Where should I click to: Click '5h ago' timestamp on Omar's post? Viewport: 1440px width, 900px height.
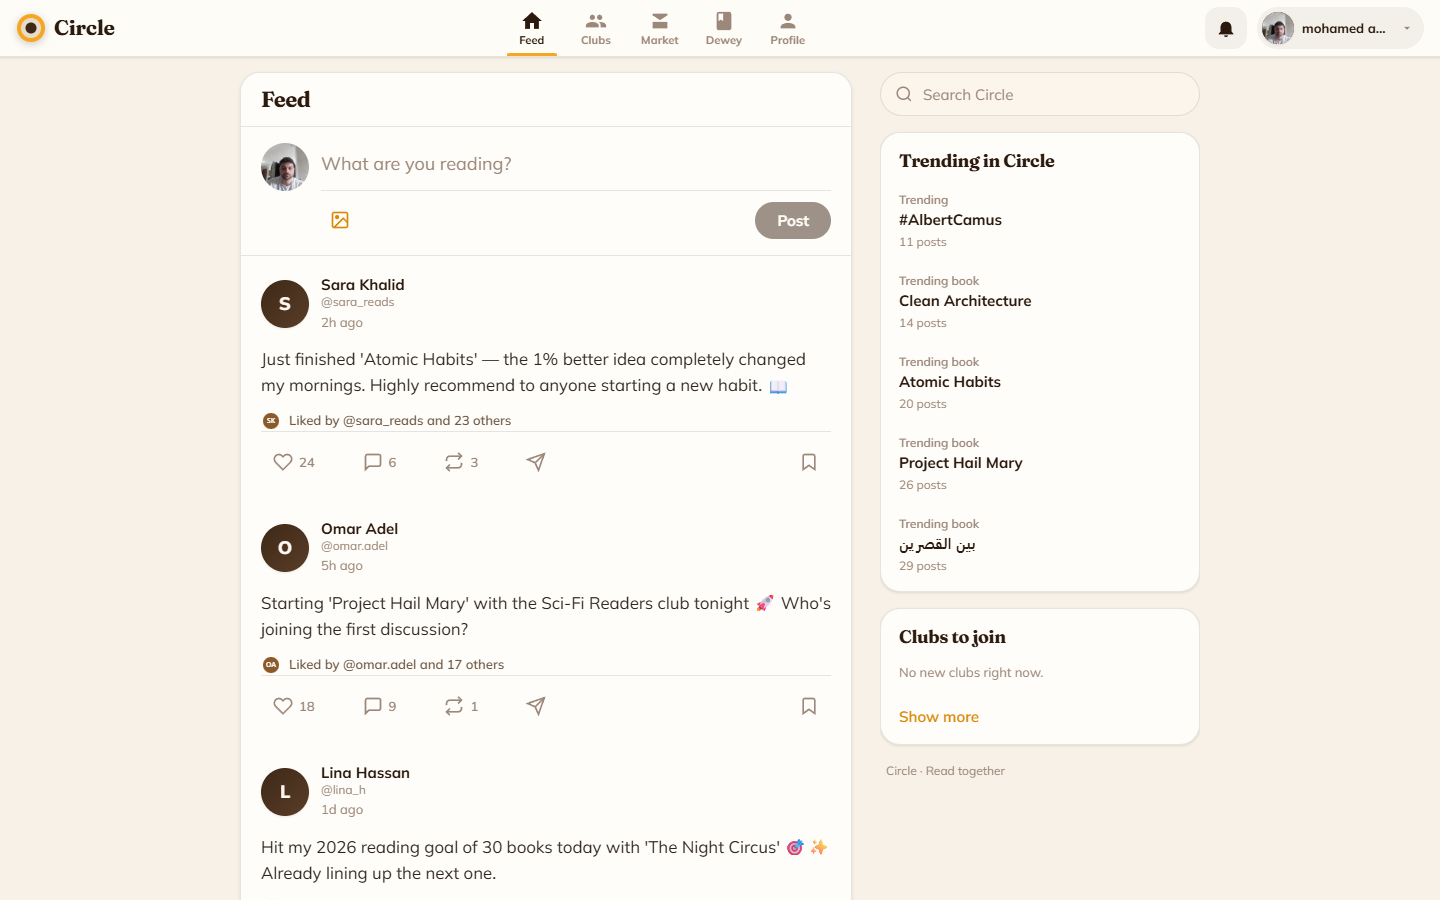pos(342,566)
